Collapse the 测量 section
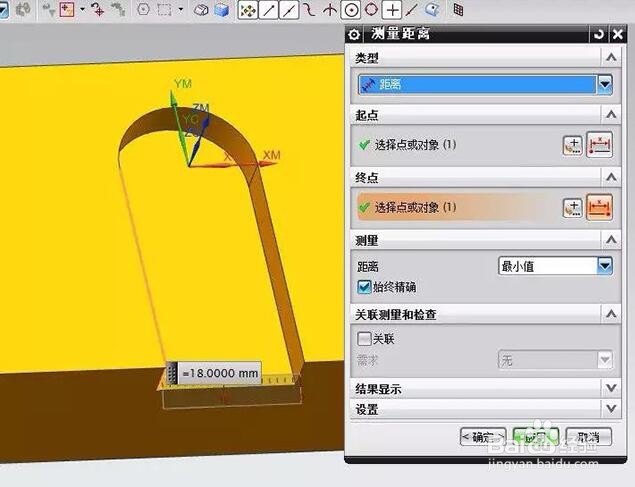635x487 pixels. pyautogui.click(x=611, y=240)
